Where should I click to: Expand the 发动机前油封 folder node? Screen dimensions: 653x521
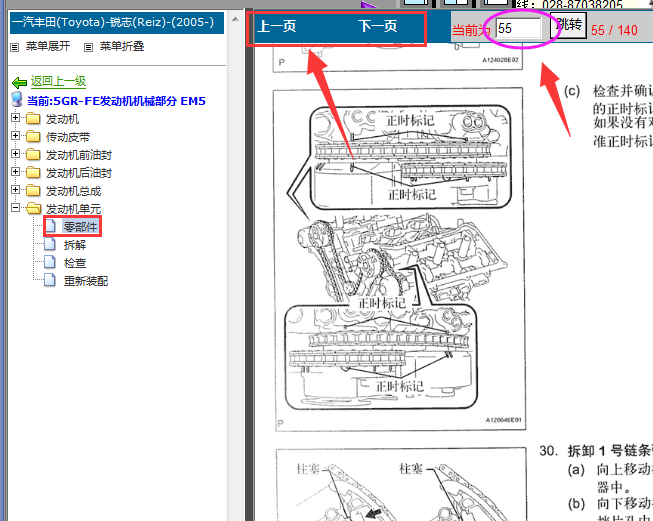(x=15, y=154)
